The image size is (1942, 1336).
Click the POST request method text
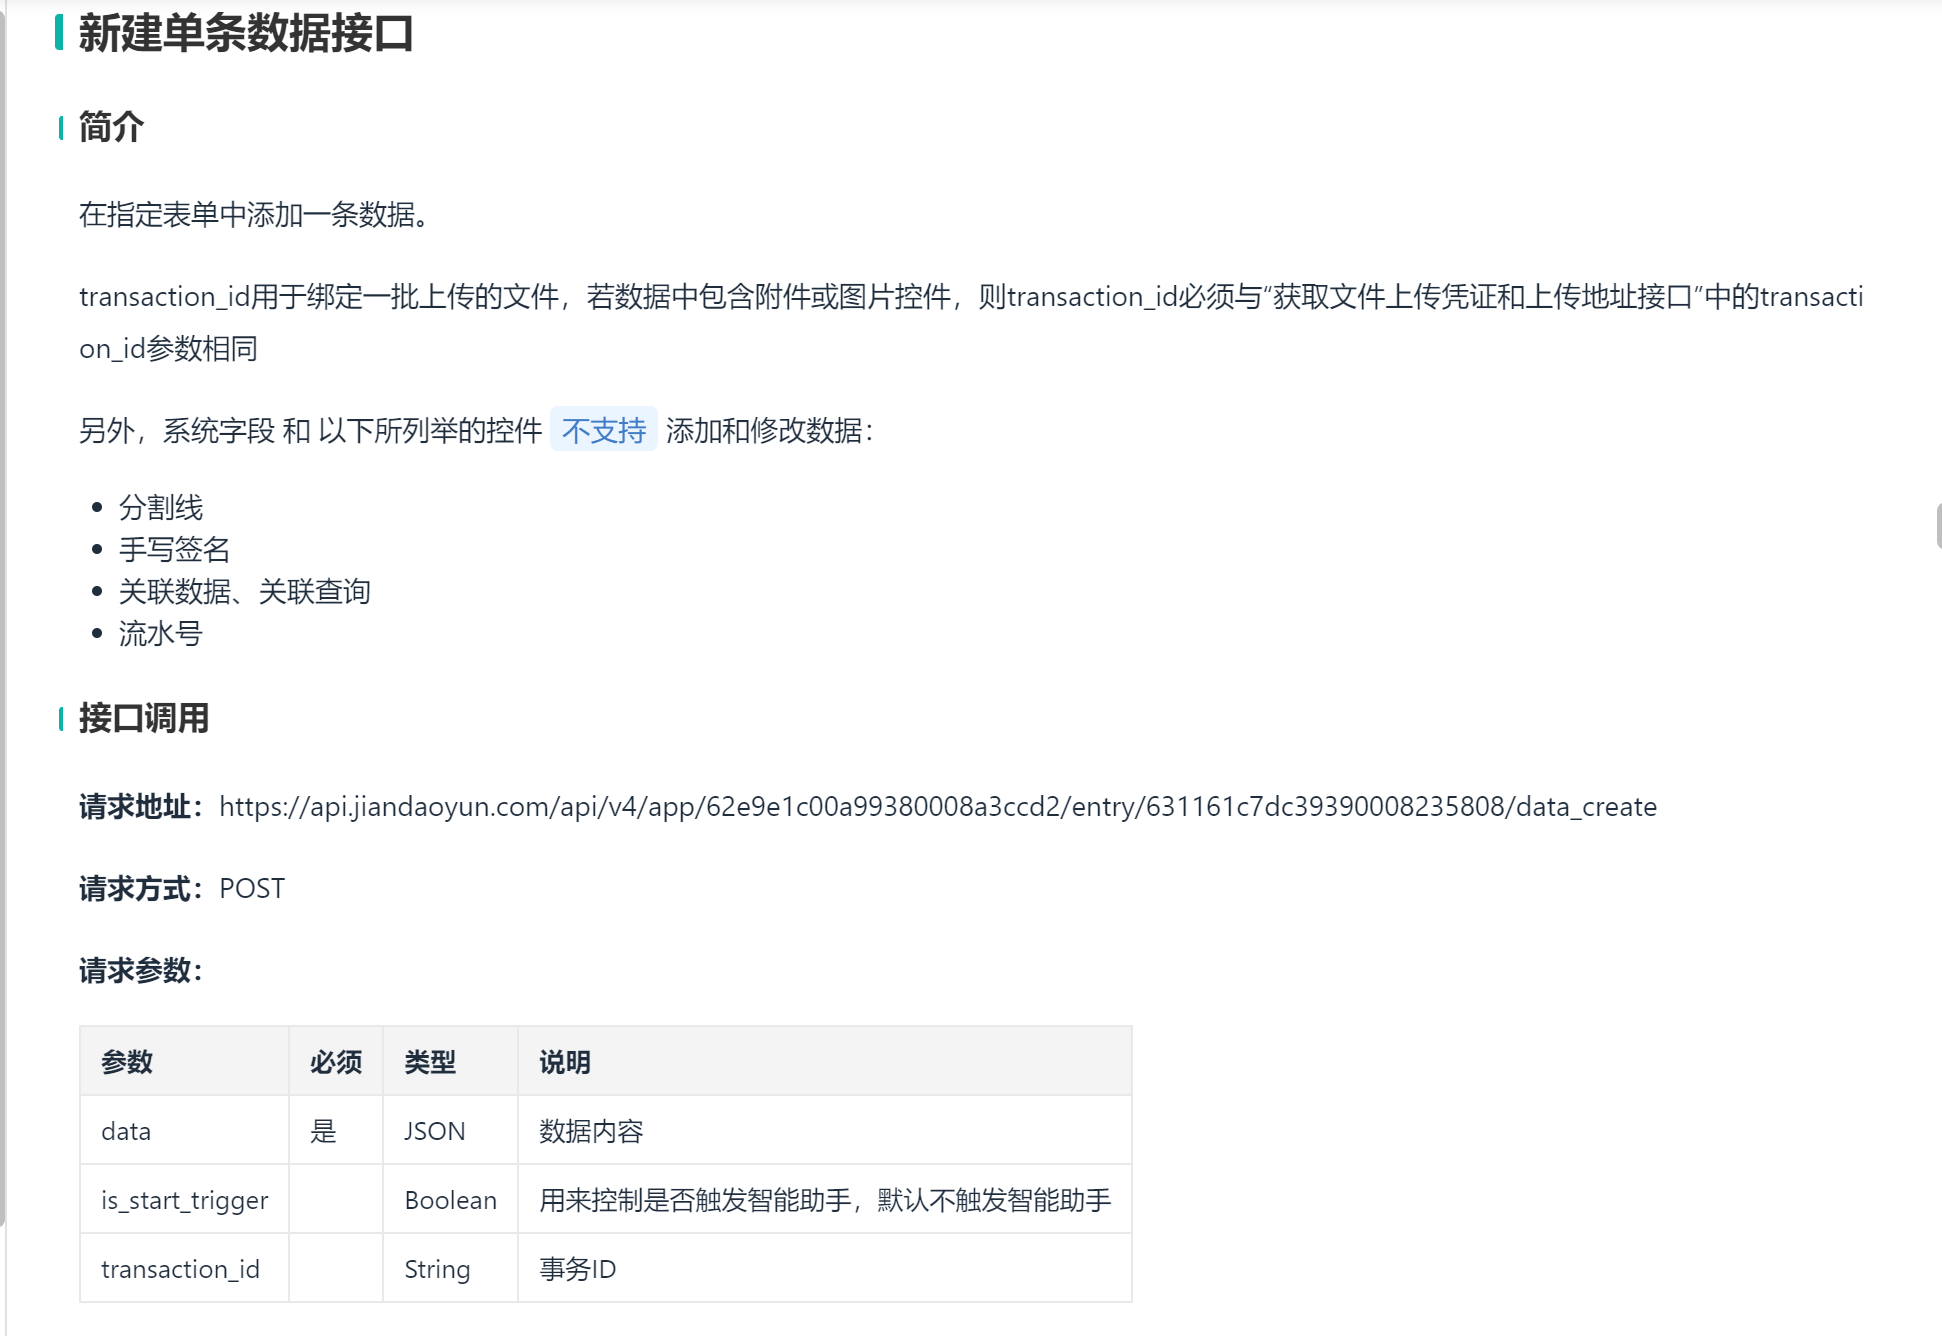[x=252, y=888]
